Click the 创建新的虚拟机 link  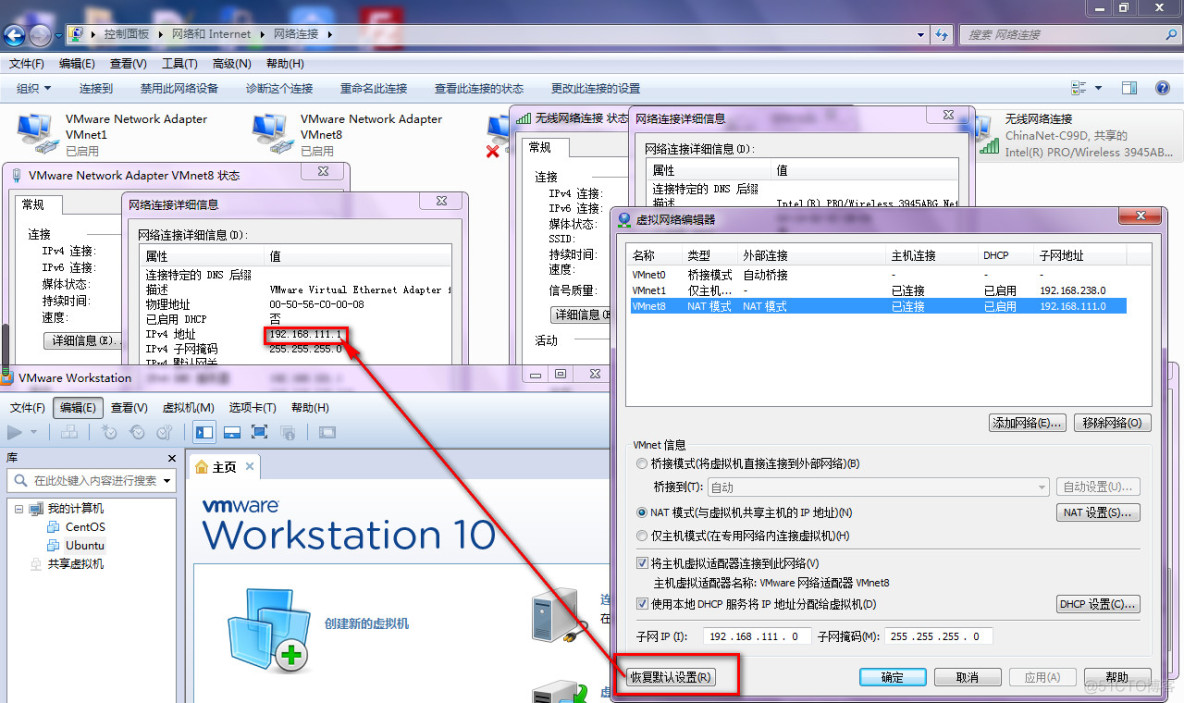tap(366, 624)
